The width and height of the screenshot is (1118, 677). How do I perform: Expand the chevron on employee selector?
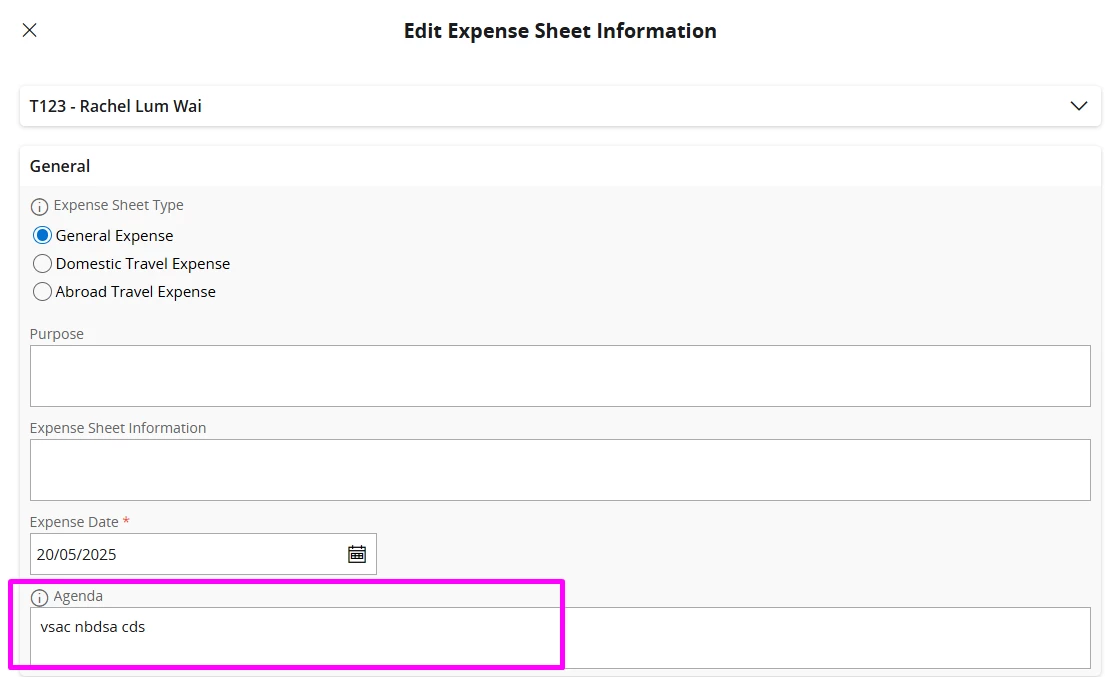(x=1078, y=106)
